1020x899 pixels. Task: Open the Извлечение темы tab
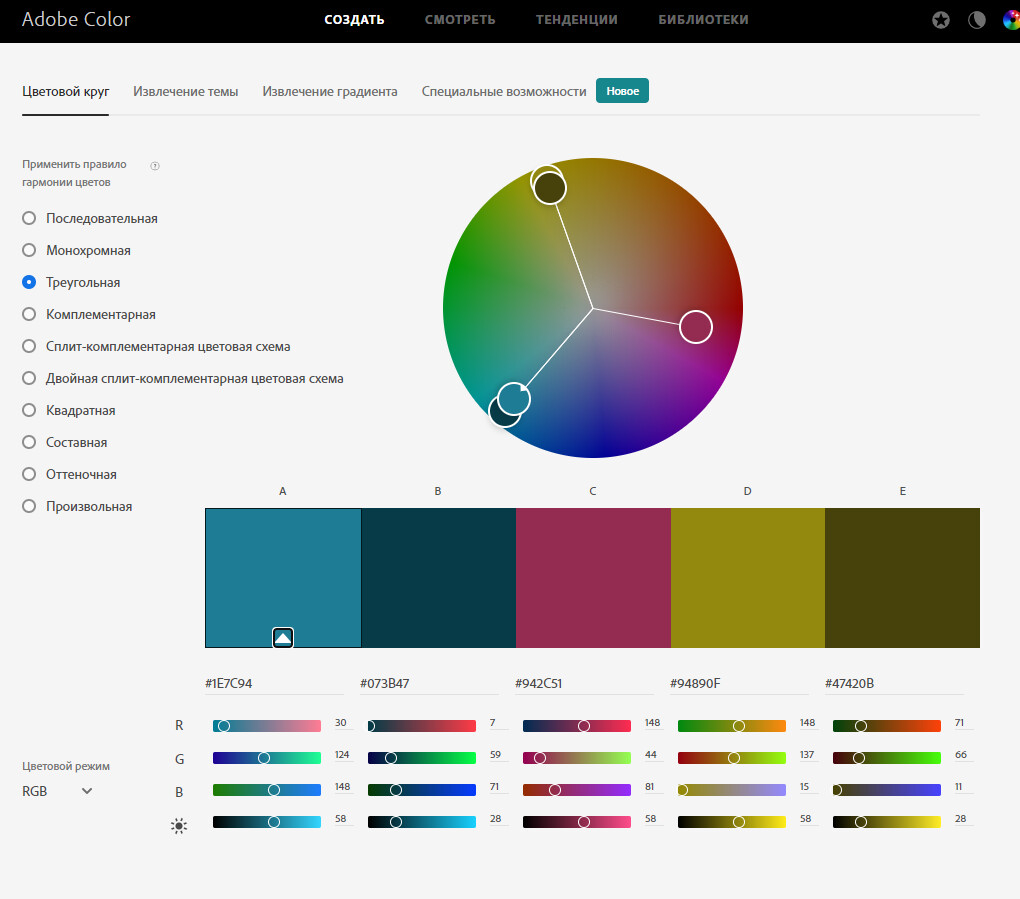(185, 92)
